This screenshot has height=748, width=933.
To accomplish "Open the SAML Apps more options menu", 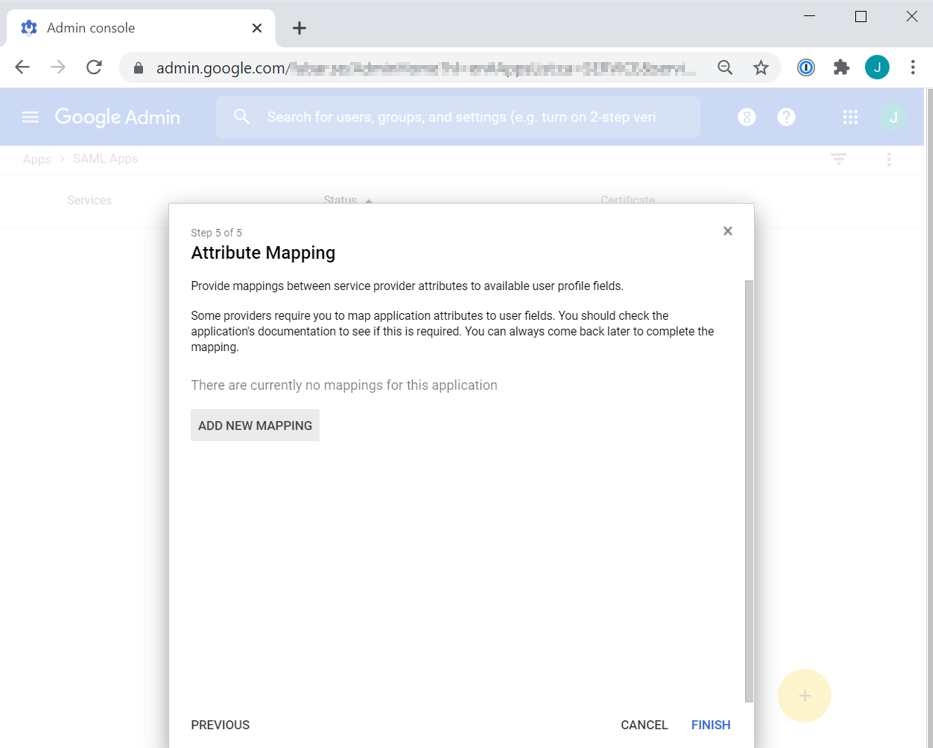I will pos(888,159).
